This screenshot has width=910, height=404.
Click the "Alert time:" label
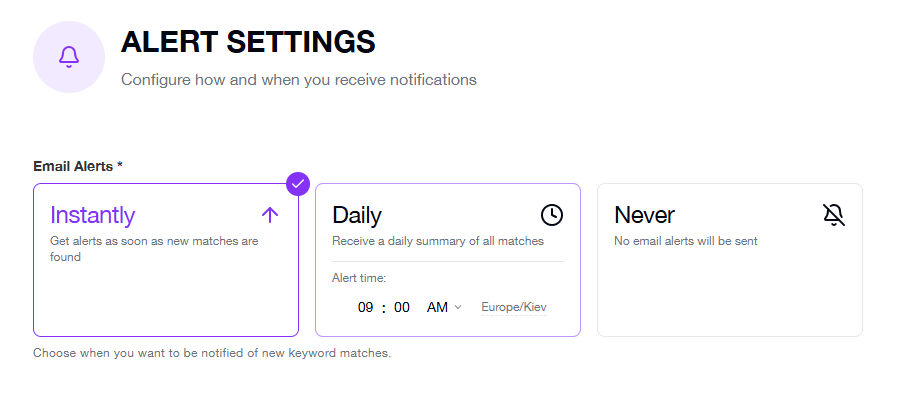click(x=359, y=278)
